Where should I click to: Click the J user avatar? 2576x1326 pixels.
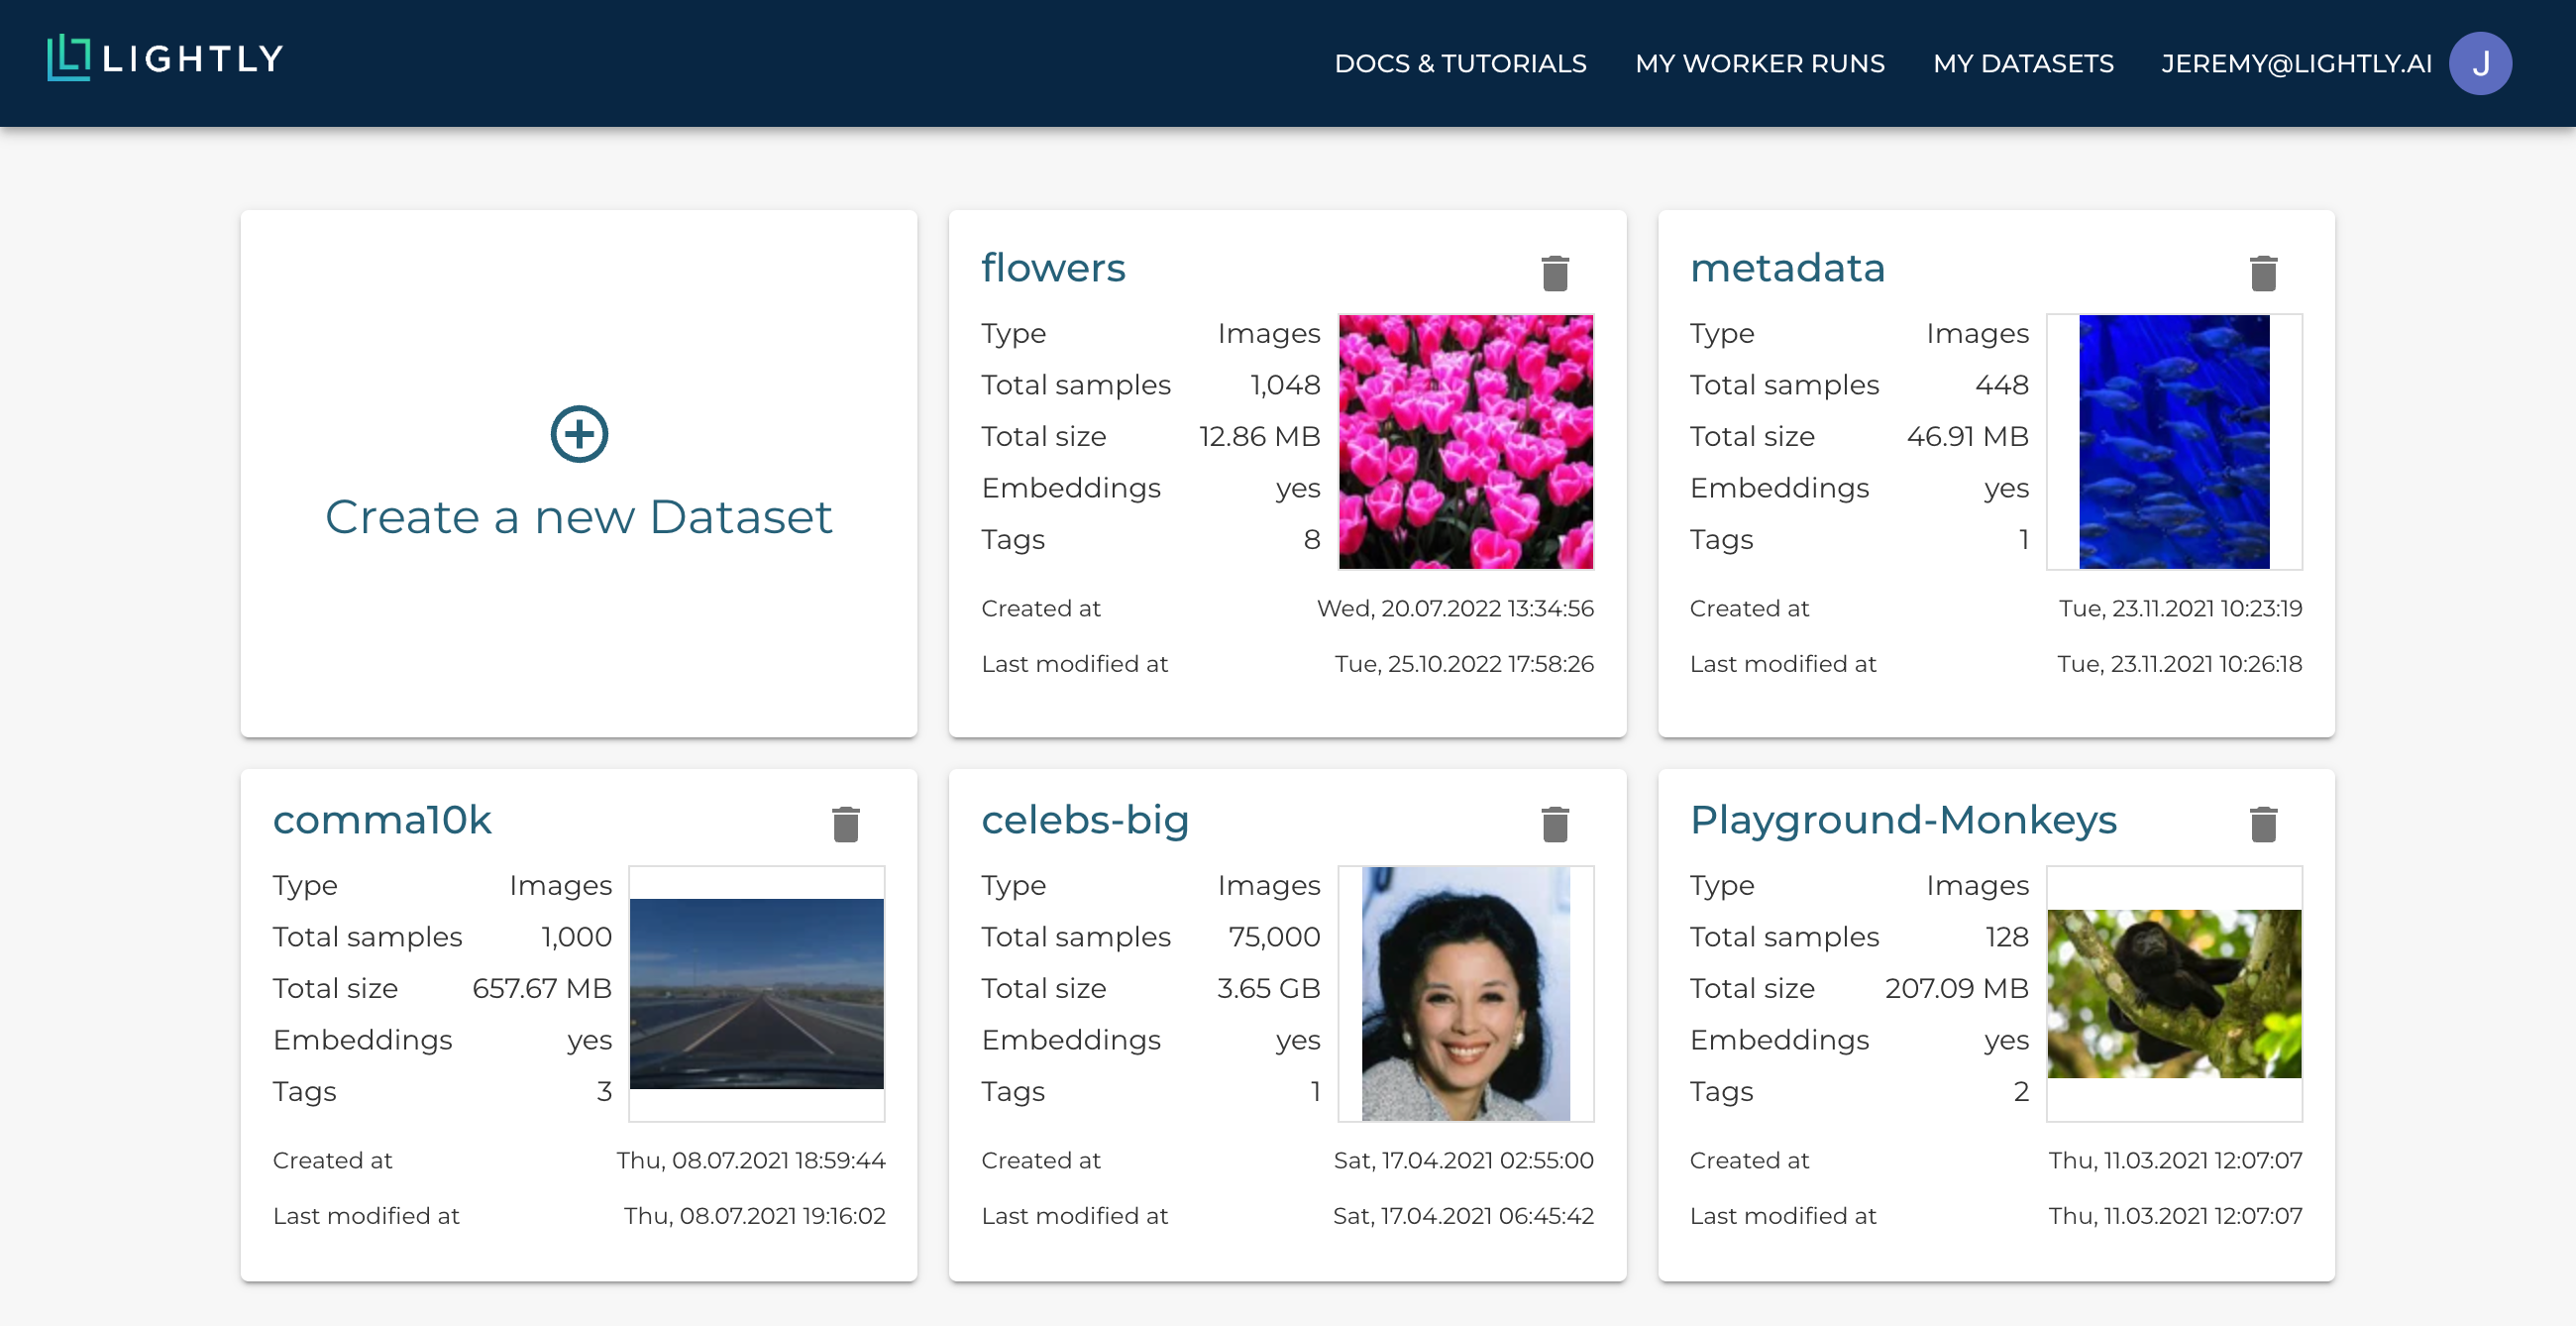click(2479, 63)
